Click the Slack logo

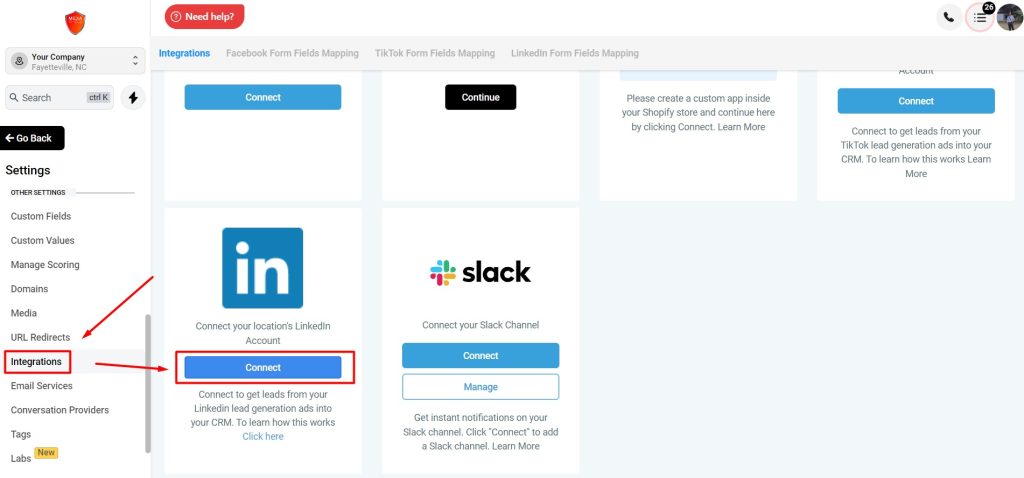coord(481,272)
